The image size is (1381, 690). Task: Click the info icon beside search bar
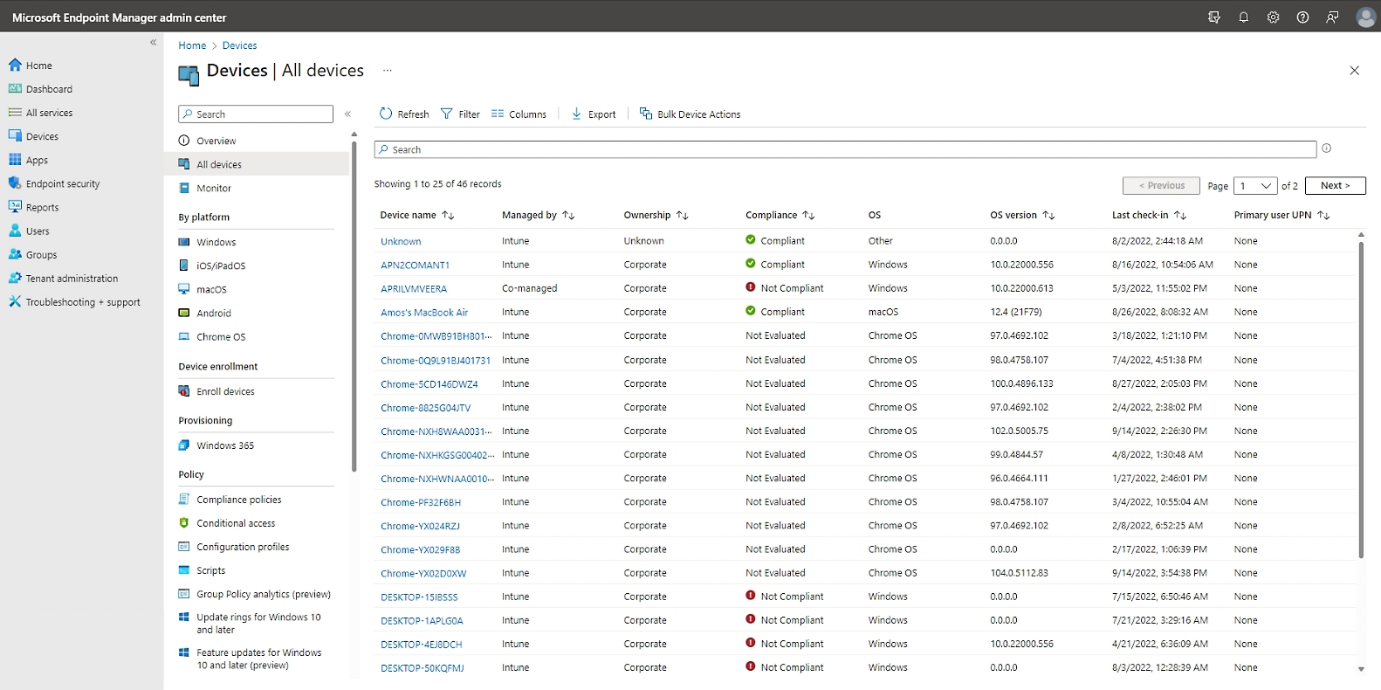click(x=1327, y=149)
